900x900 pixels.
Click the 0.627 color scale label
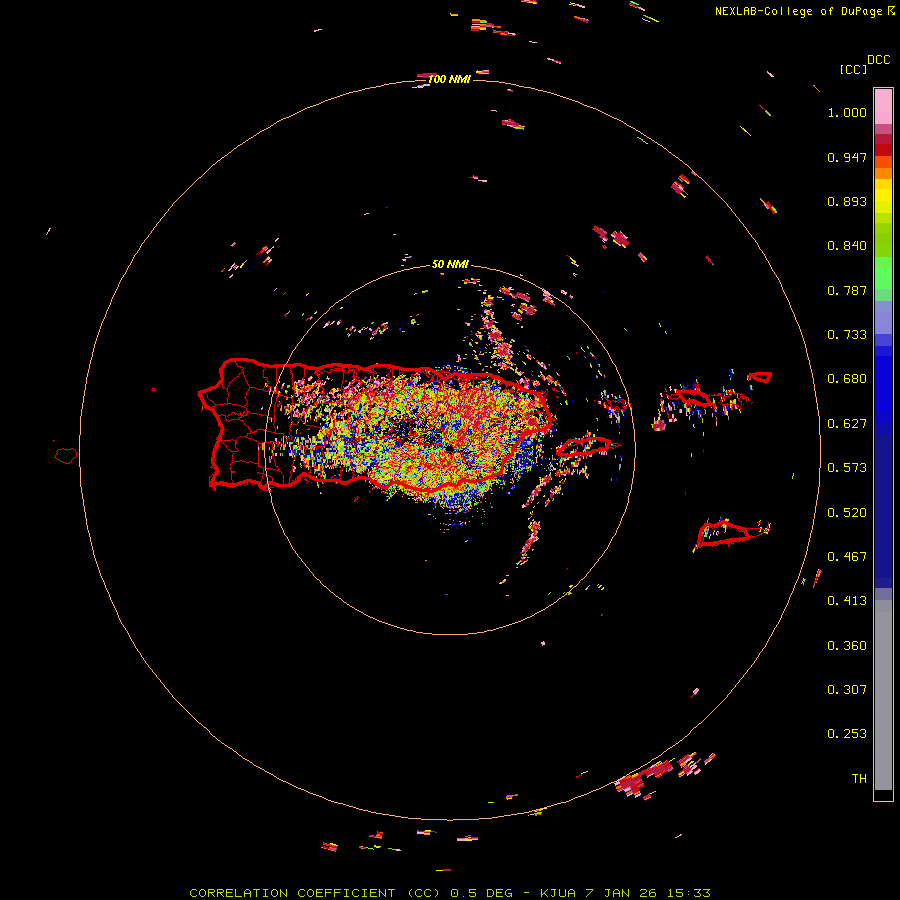(x=847, y=424)
